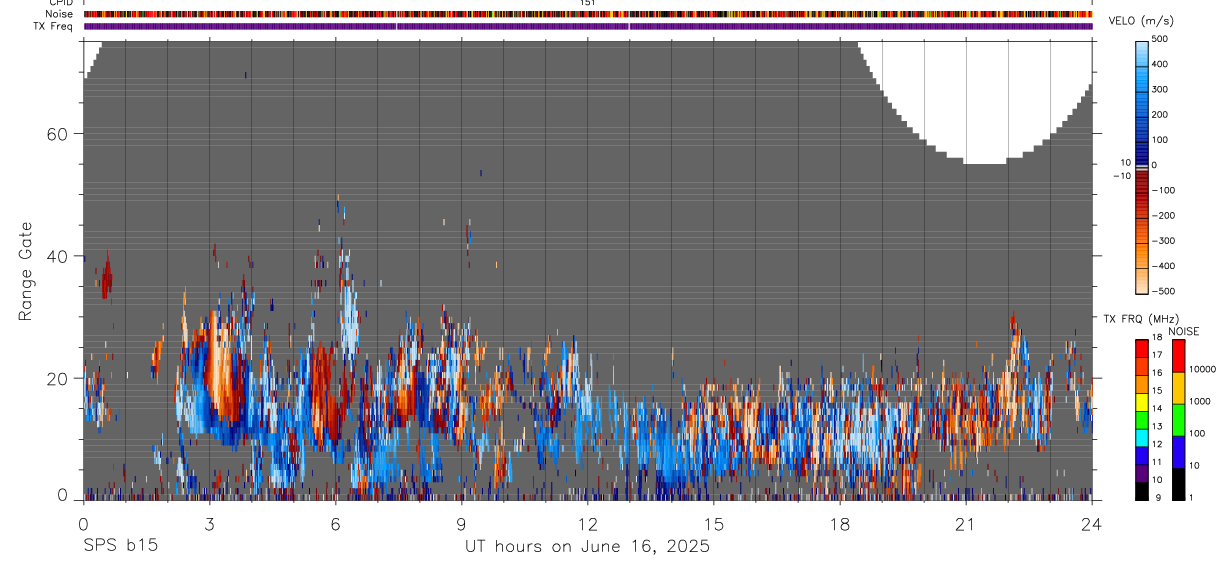This screenshot has width=1228, height=567.
Task: Click the green 100-1000 segment of the NOISE legend
Action: (1177, 419)
